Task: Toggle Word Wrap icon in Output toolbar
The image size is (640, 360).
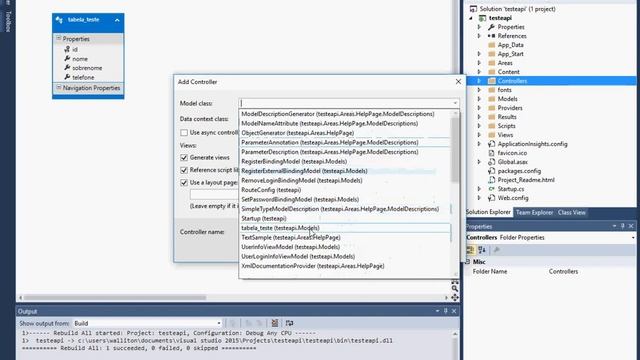Action: [289, 323]
